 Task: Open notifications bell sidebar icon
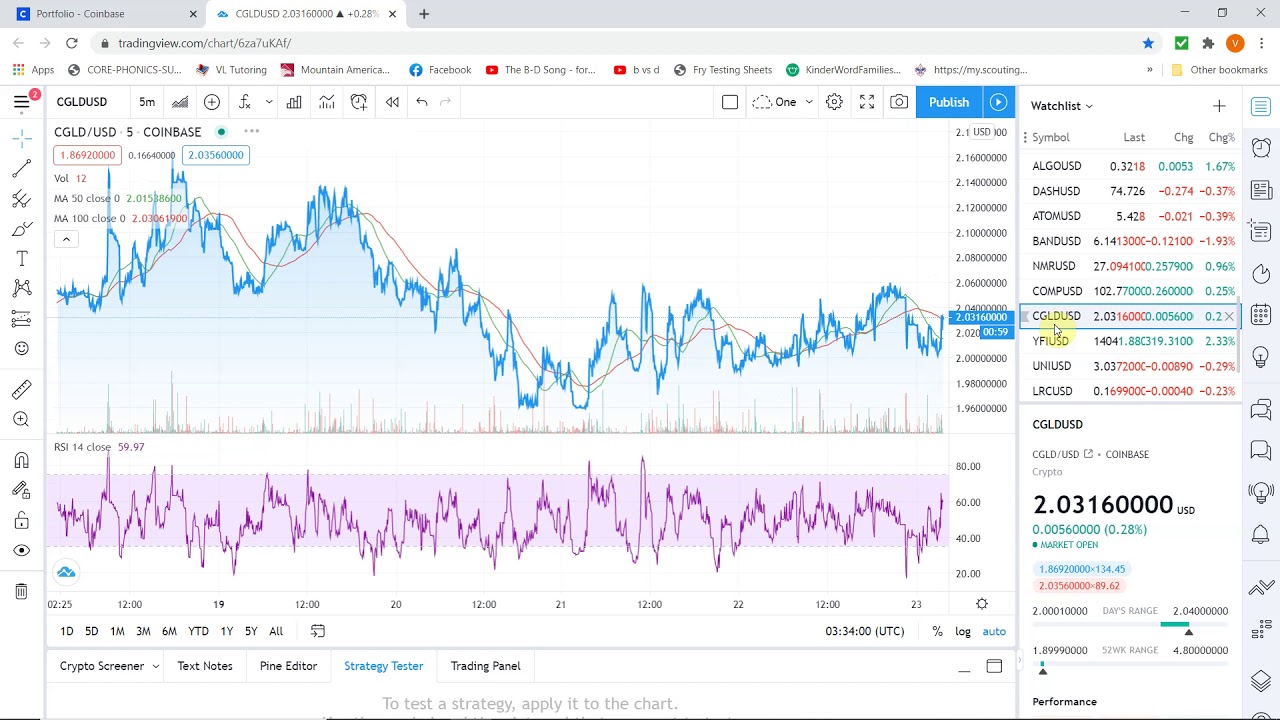point(1261,534)
